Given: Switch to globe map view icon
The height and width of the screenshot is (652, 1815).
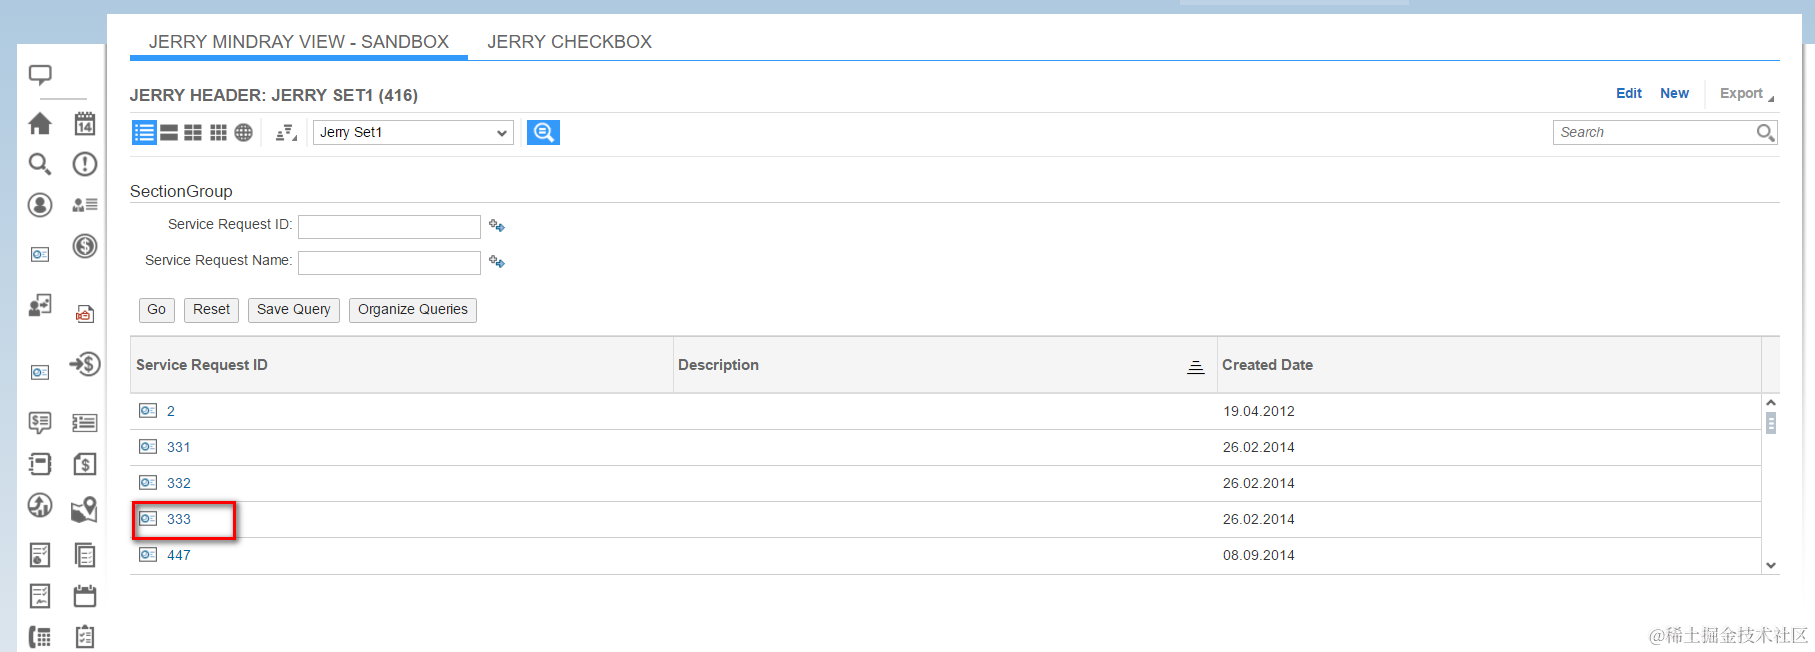Looking at the screenshot, I should 243,132.
